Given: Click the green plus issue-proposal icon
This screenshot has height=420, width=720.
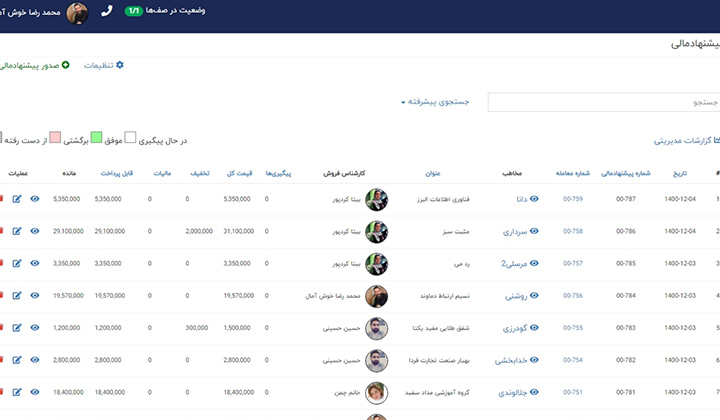Looking at the screenshot, I should tap(66, 65).
